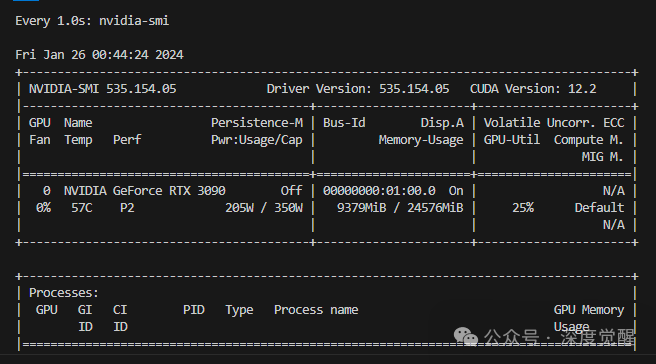Click the "Type" column header
The image size is (656, 364).
click(x=239, y=310)
